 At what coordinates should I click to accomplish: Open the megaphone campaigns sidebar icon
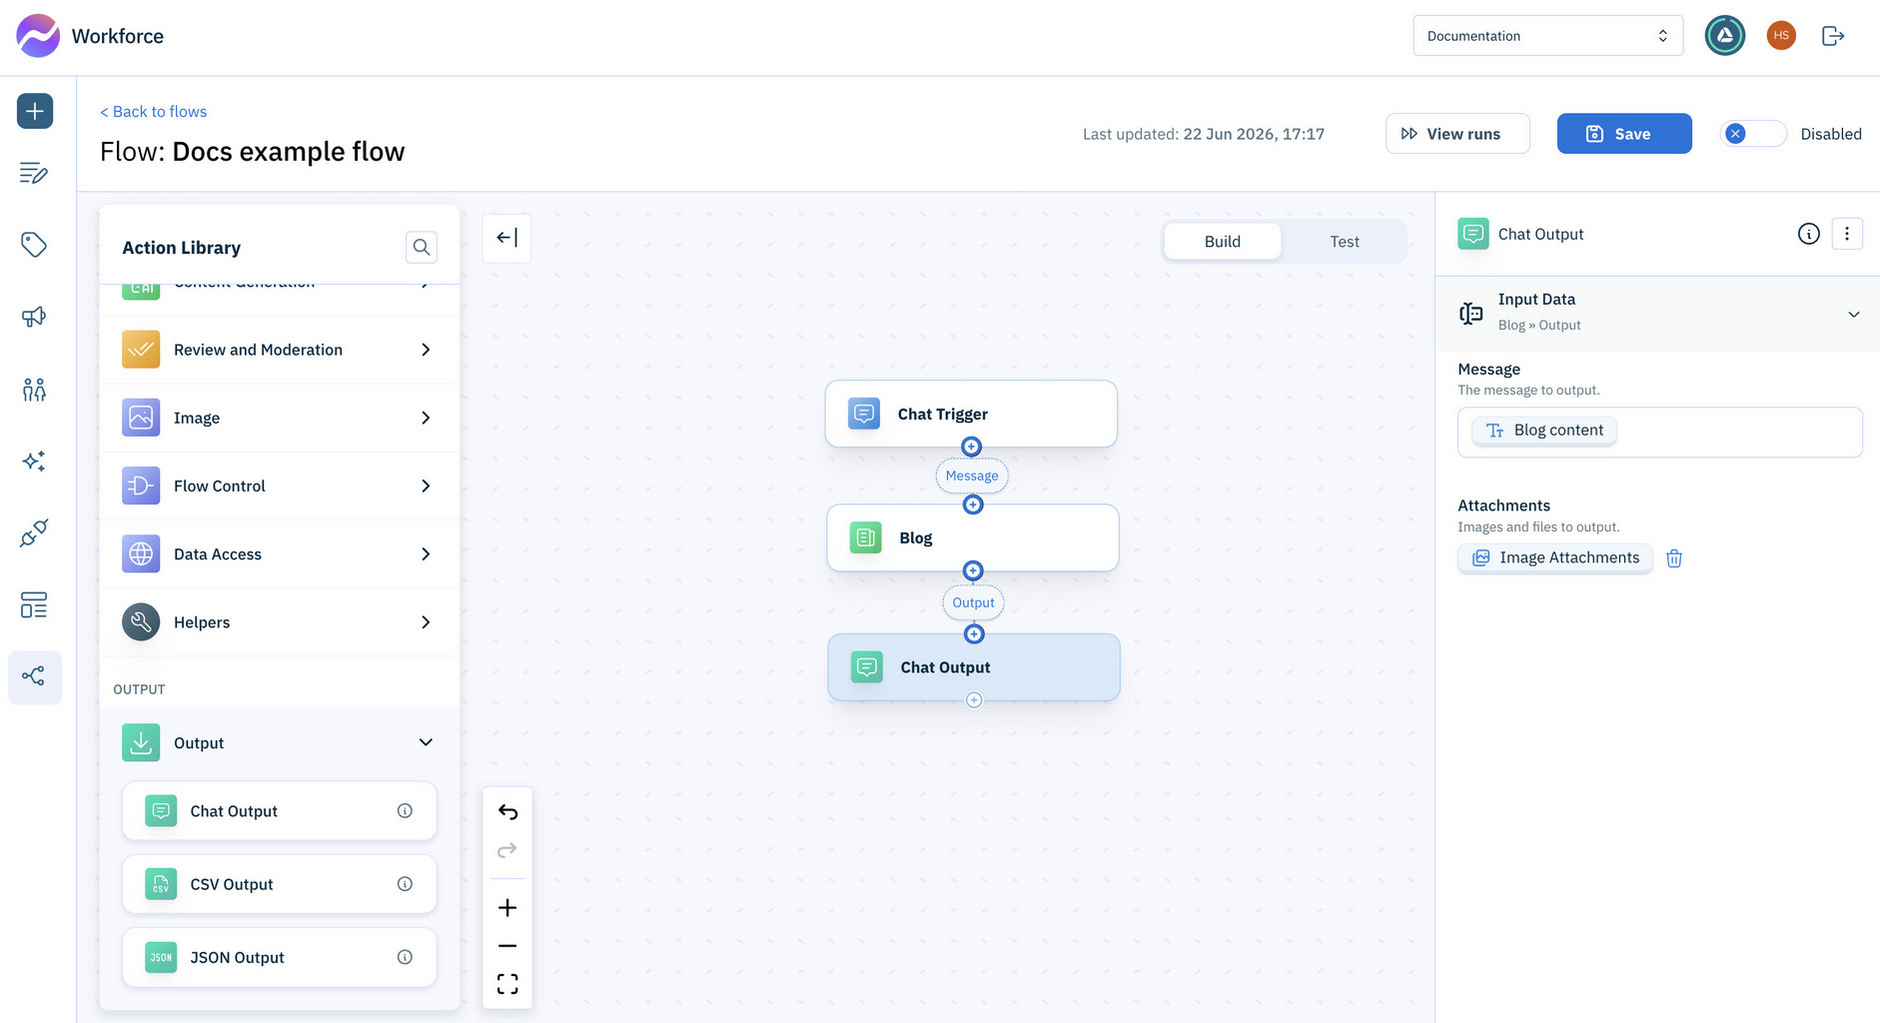coord(34,317)
